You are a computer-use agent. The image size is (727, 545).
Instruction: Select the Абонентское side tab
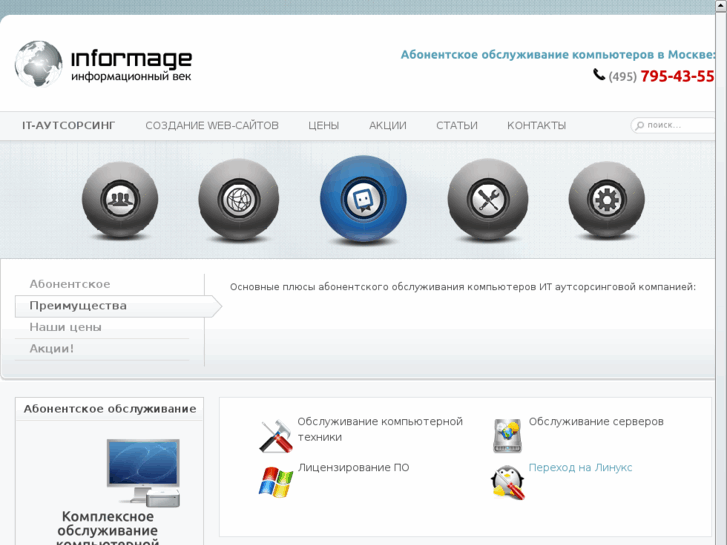point(70,284)
